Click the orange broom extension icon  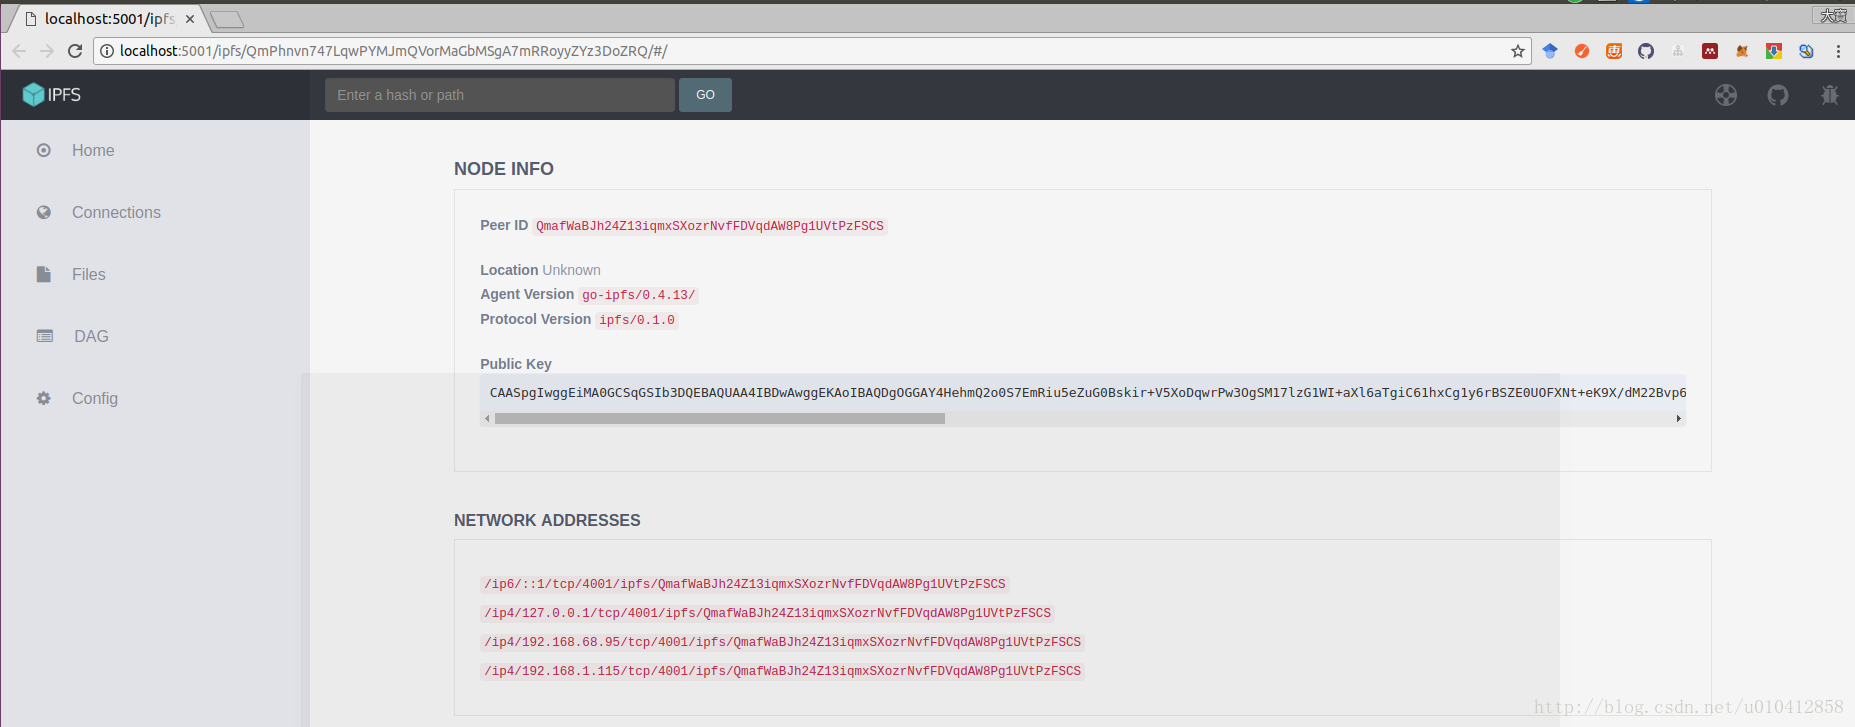pyautogui.click(x=1582, y=51)
